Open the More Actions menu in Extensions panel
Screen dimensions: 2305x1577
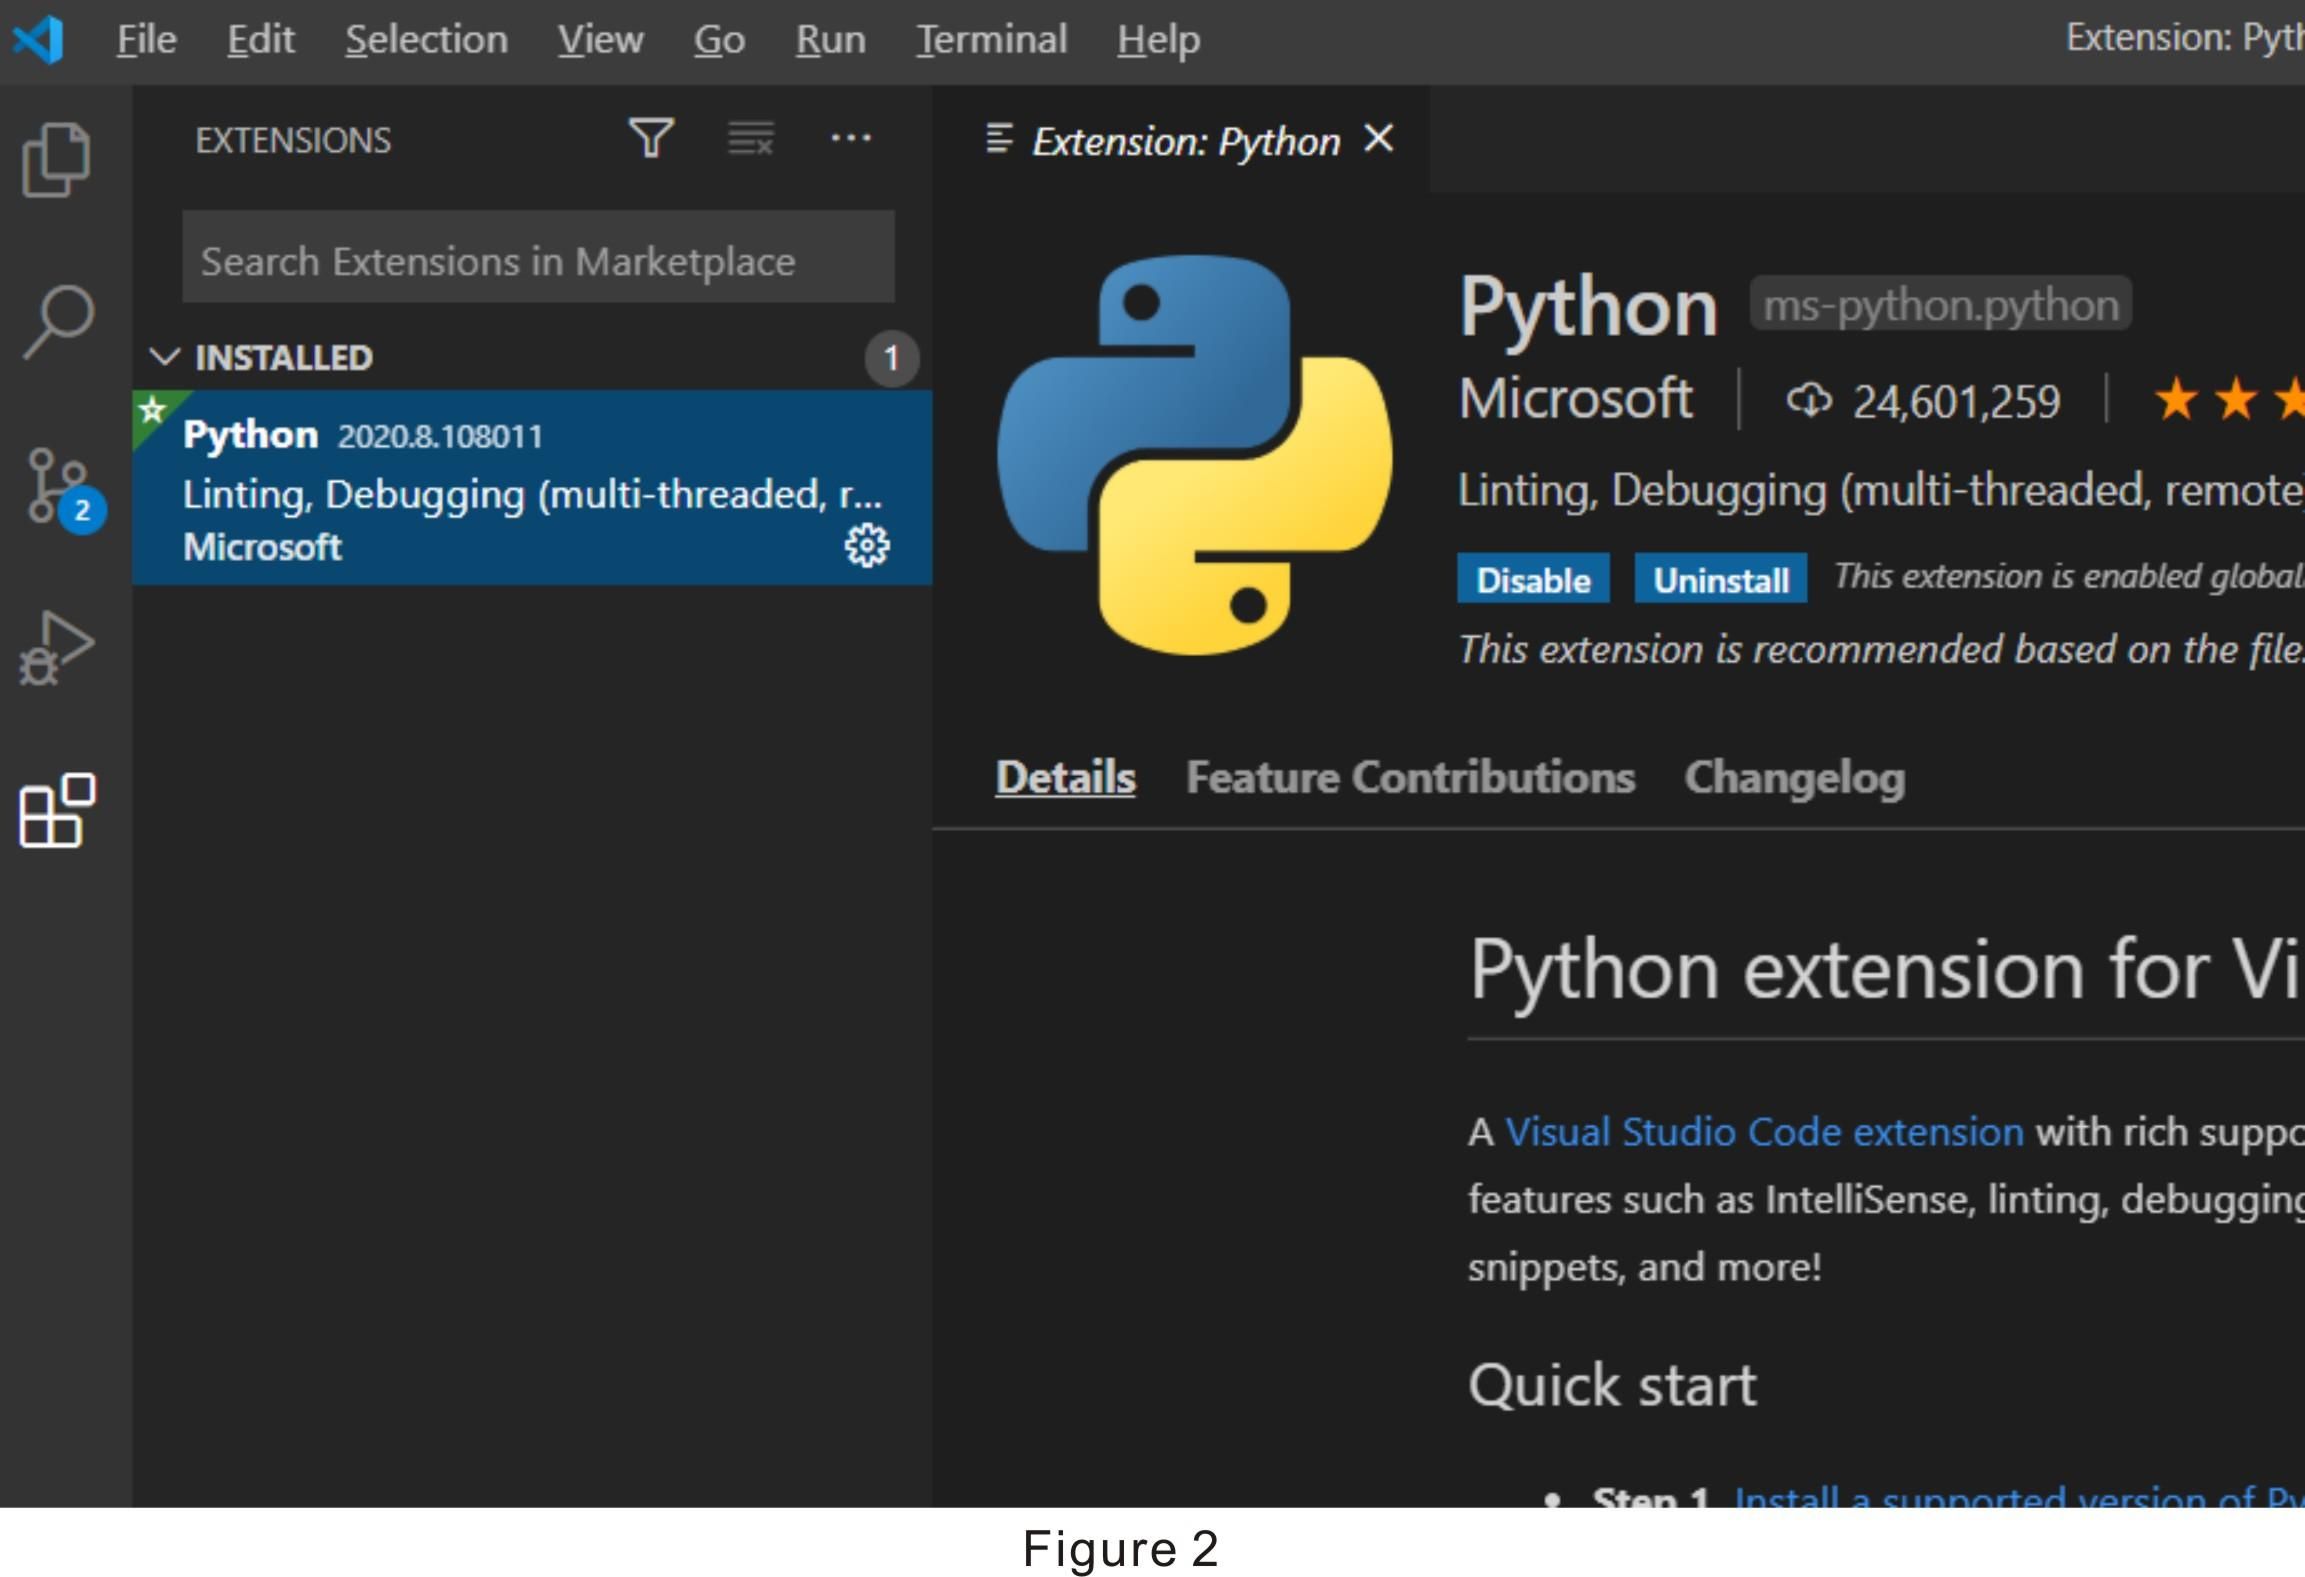click(x=851, y=138)
